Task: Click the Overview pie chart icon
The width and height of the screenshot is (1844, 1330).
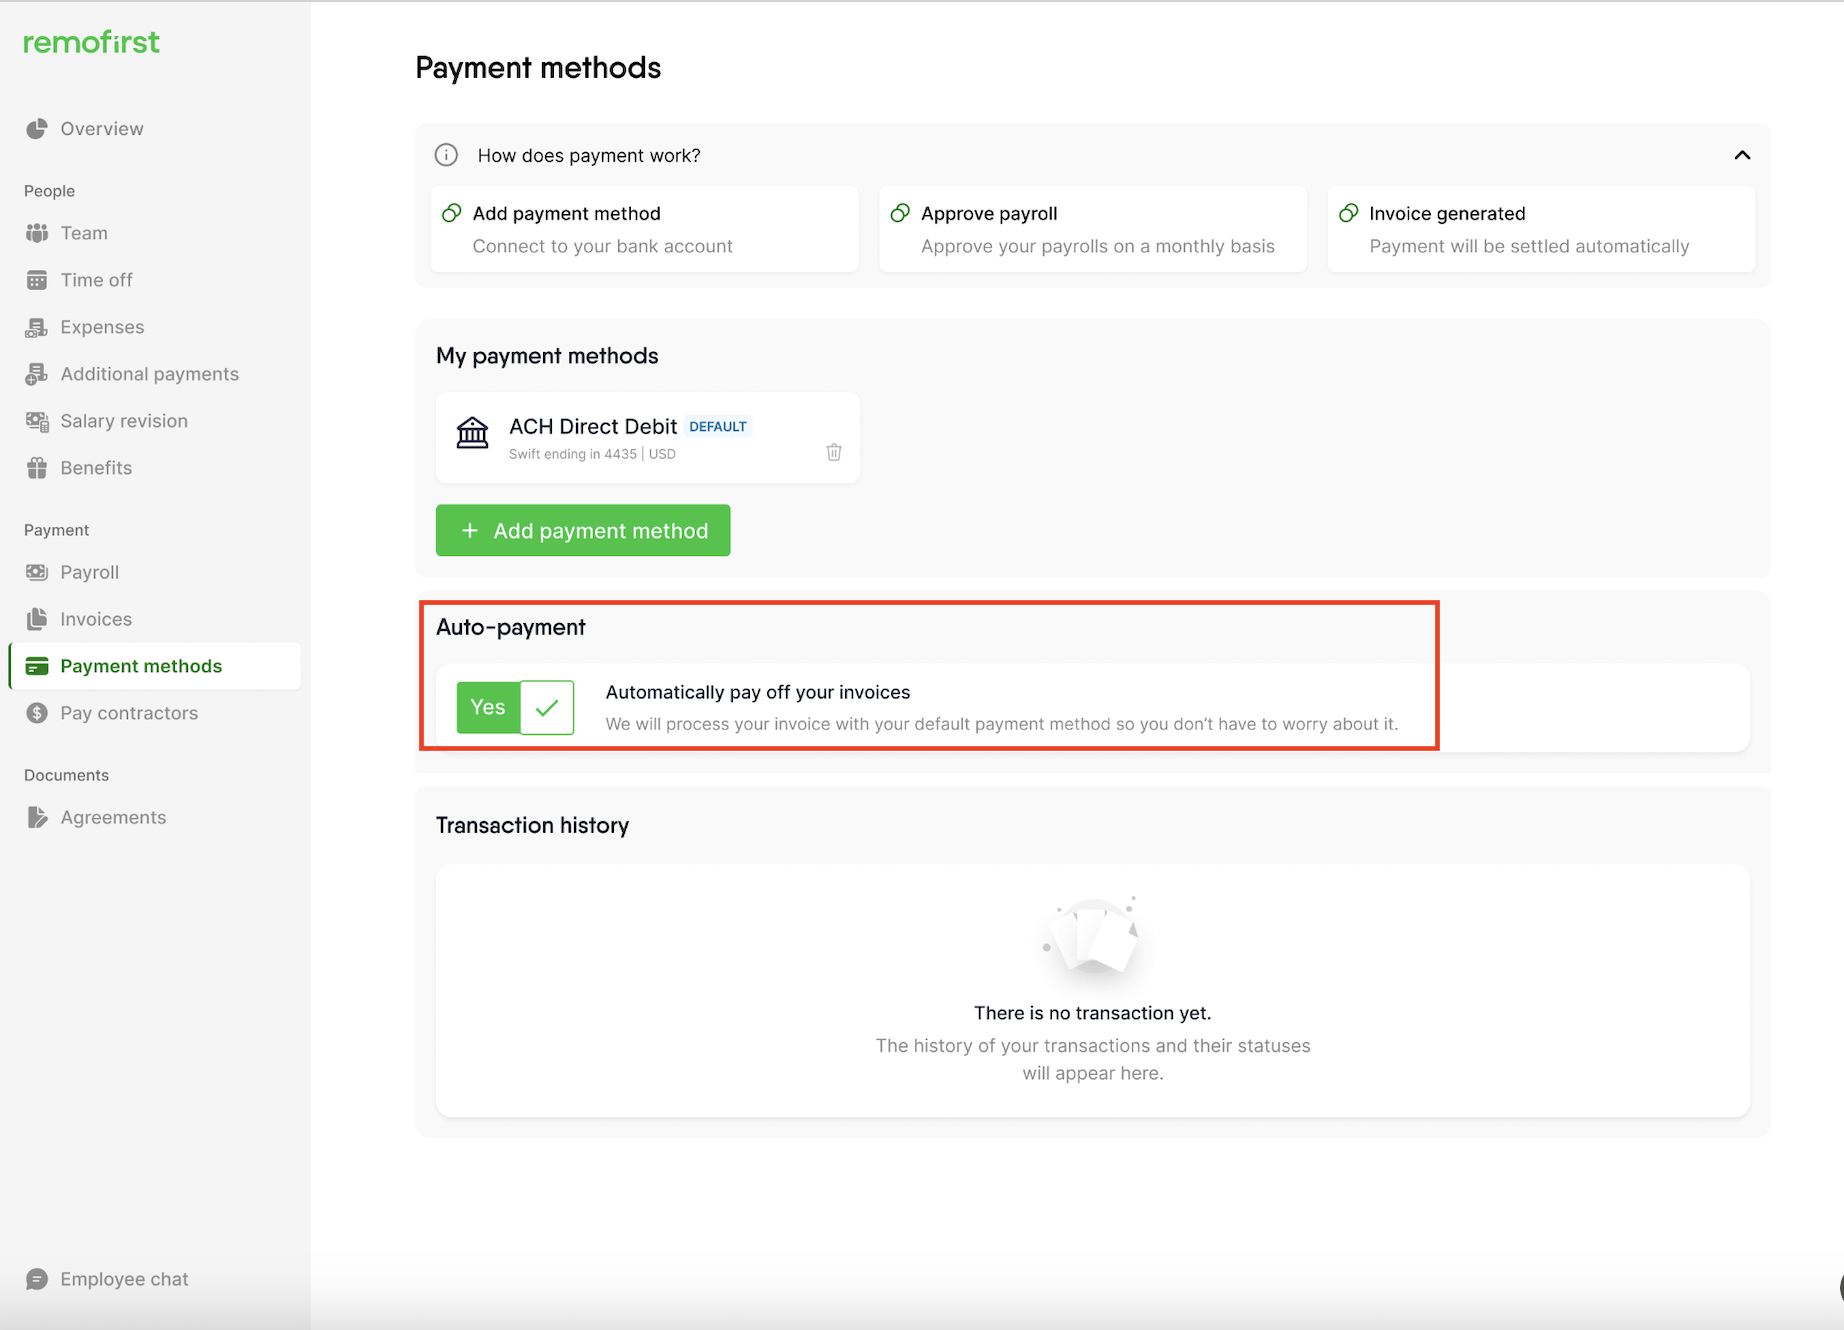Action: (37, 129)
